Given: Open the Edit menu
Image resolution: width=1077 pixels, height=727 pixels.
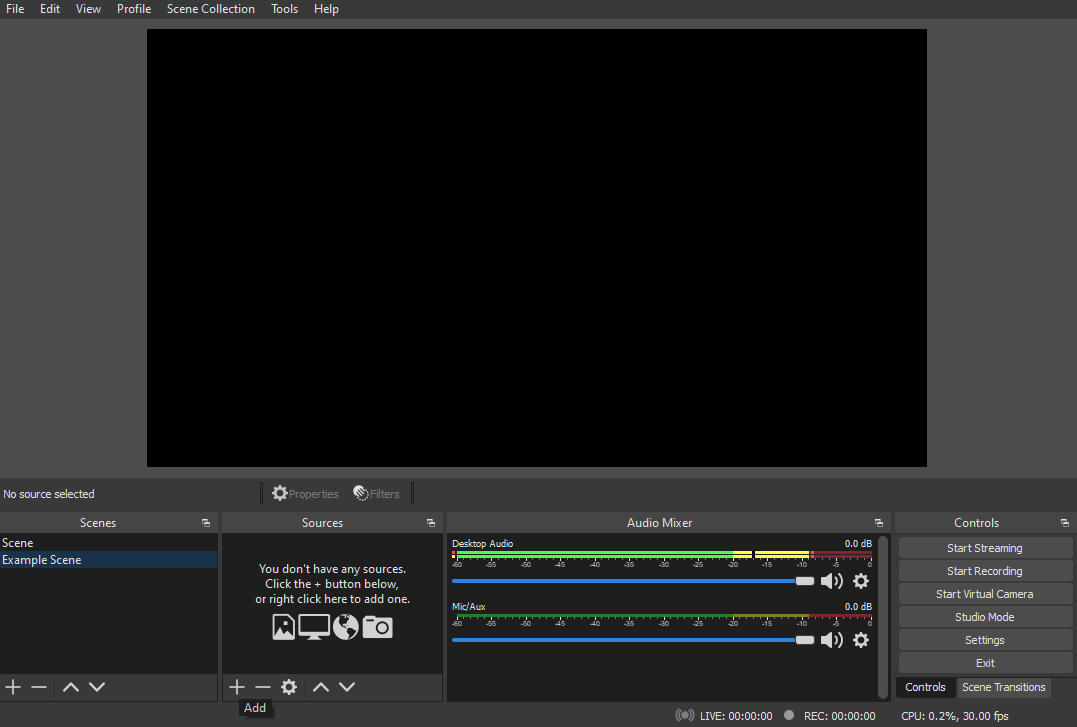Looking at the screenshot, I should click(49, 9).
